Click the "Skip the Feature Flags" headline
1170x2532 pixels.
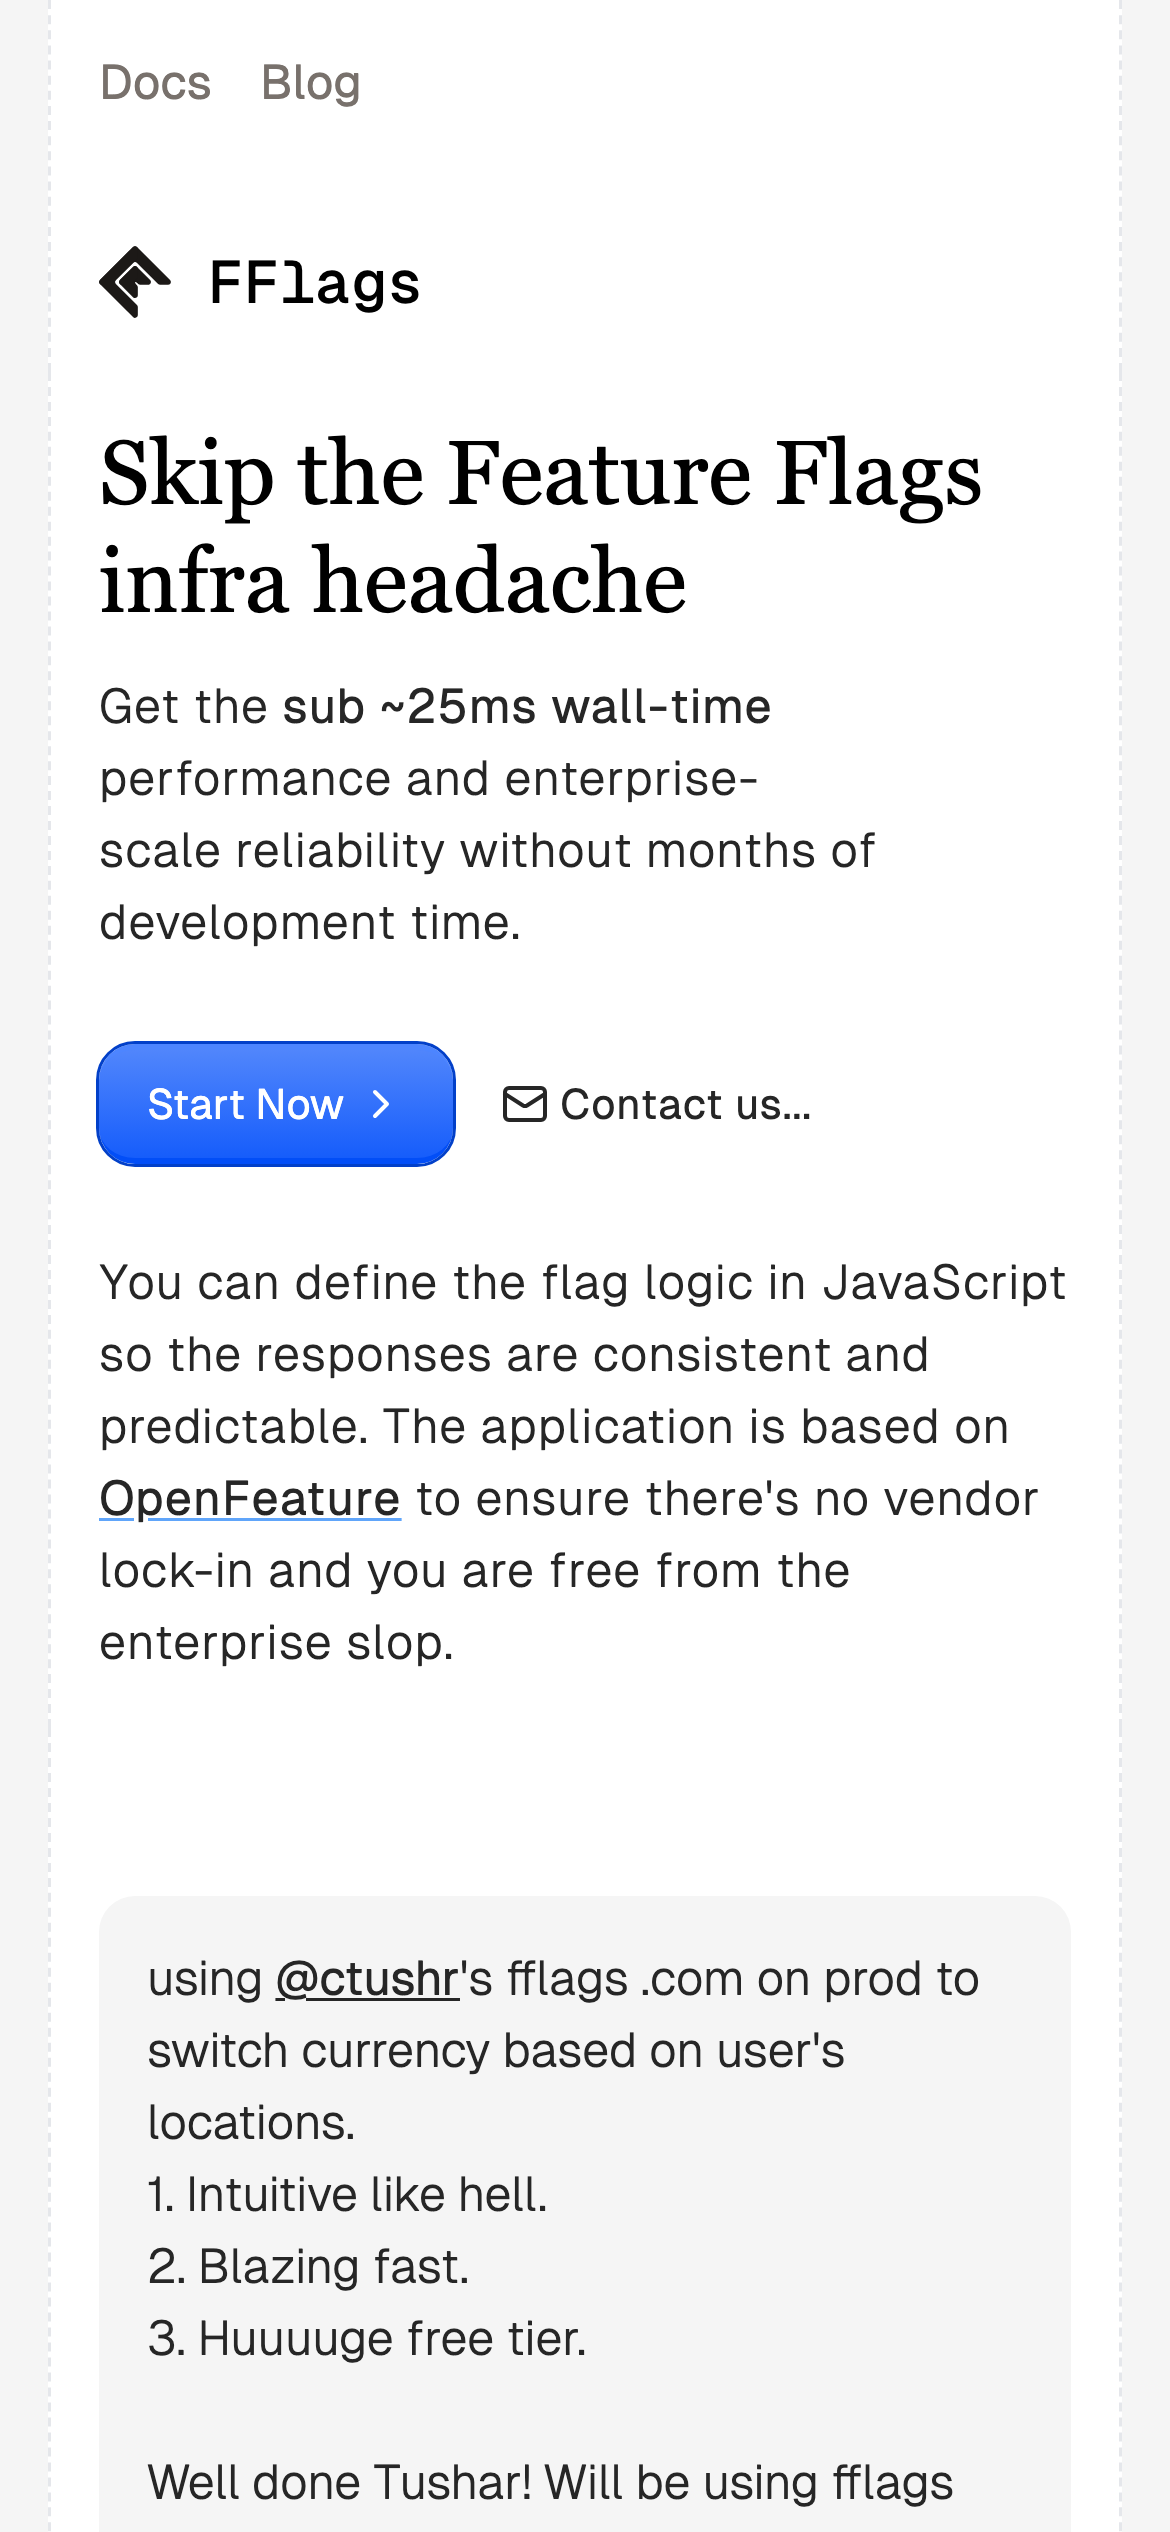click(x=540, y=474)
